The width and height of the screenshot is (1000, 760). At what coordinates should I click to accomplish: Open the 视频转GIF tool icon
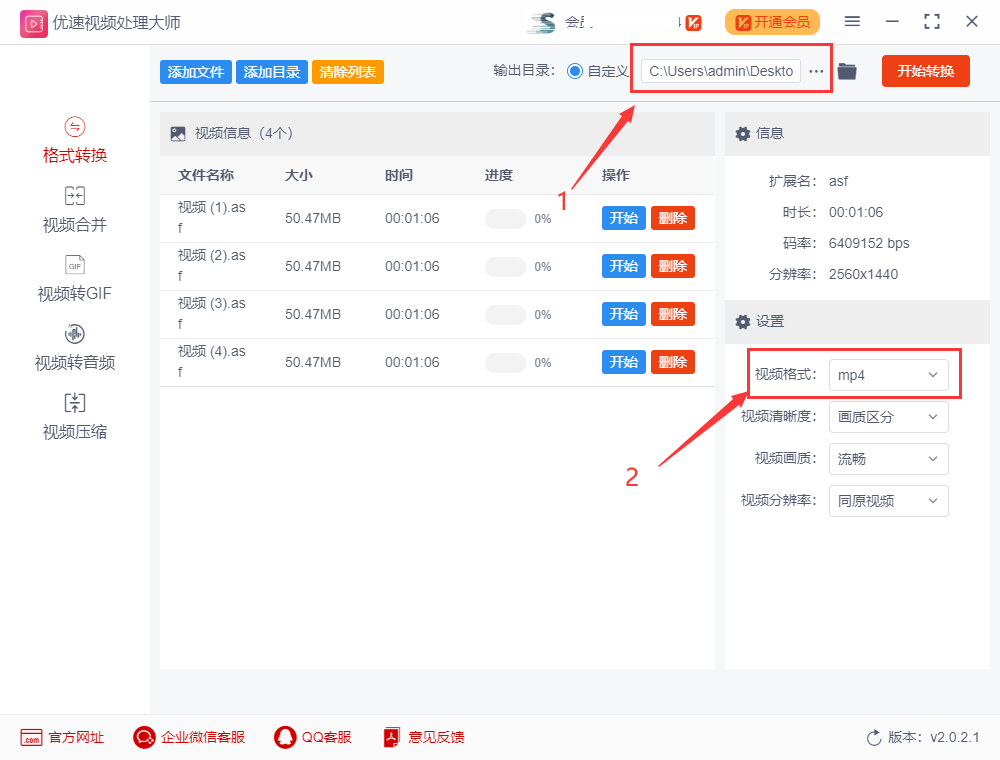point(75,265)
